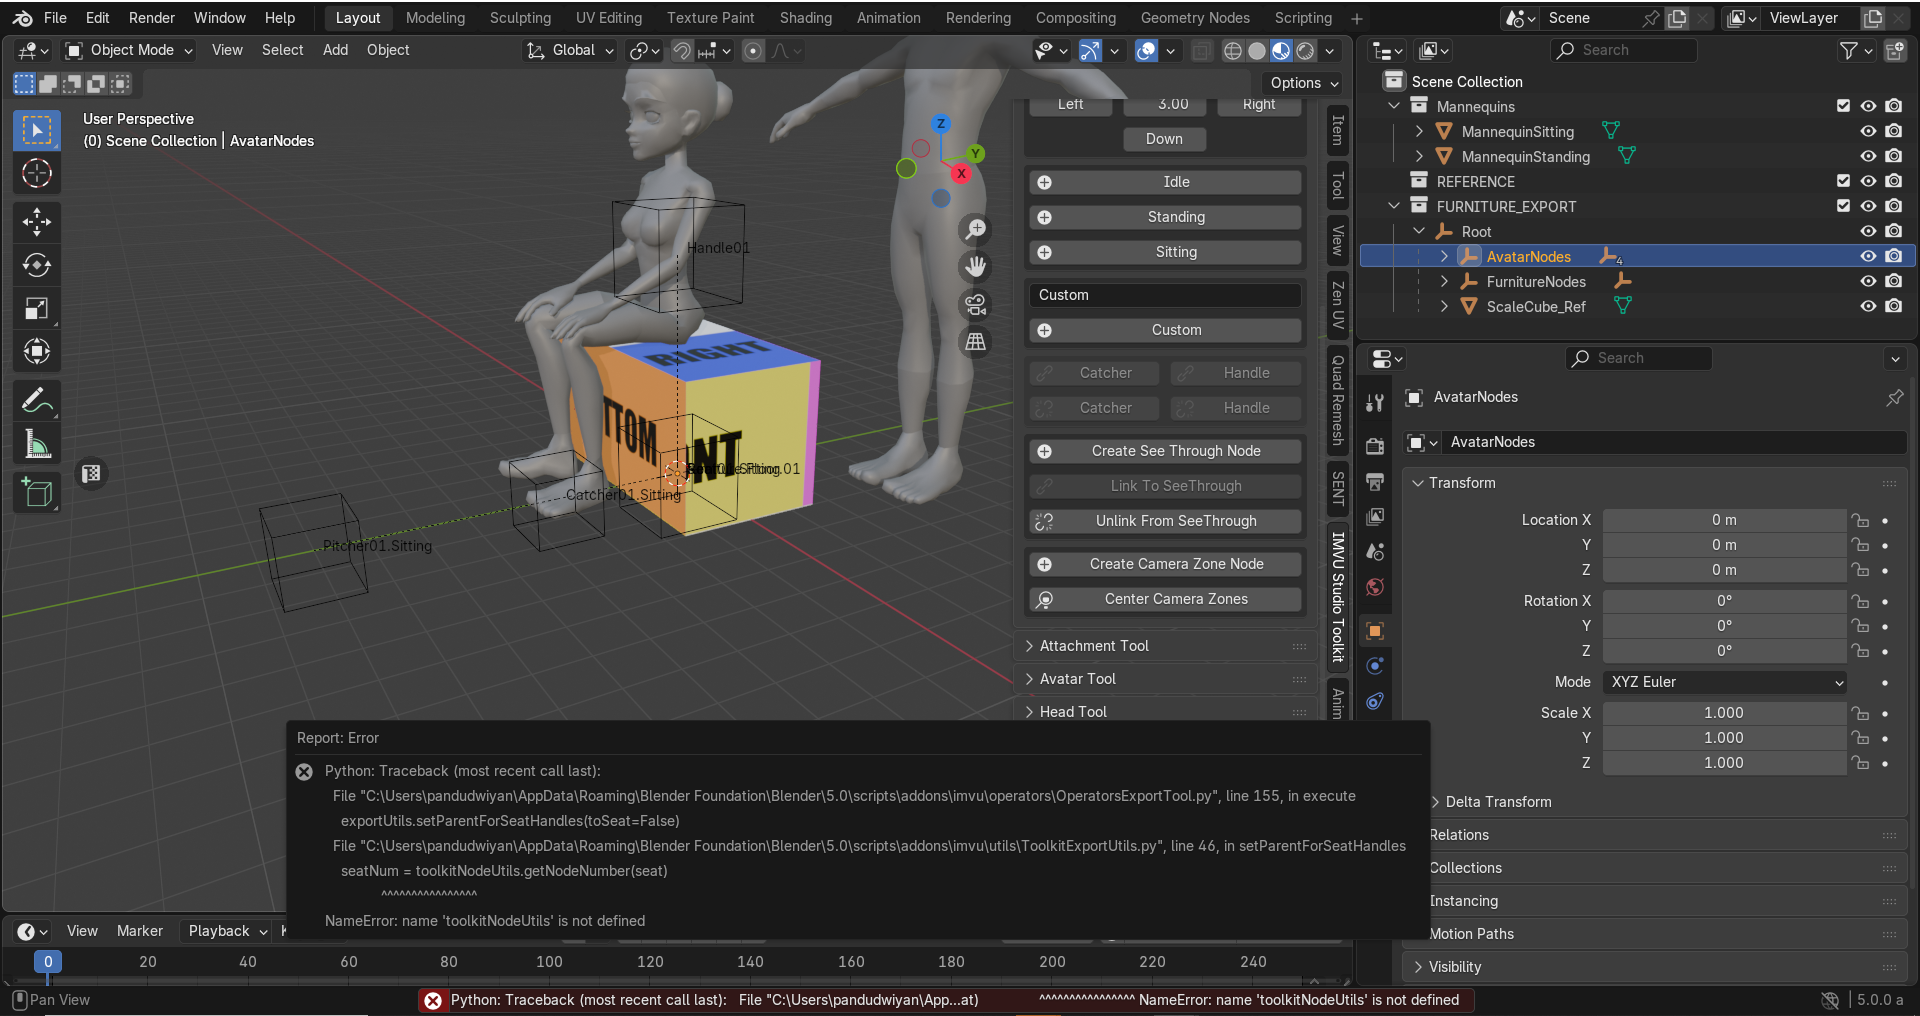Click the outliner Search field
Viewport: 1920px width, 1016px height.
click(1624, 50)
